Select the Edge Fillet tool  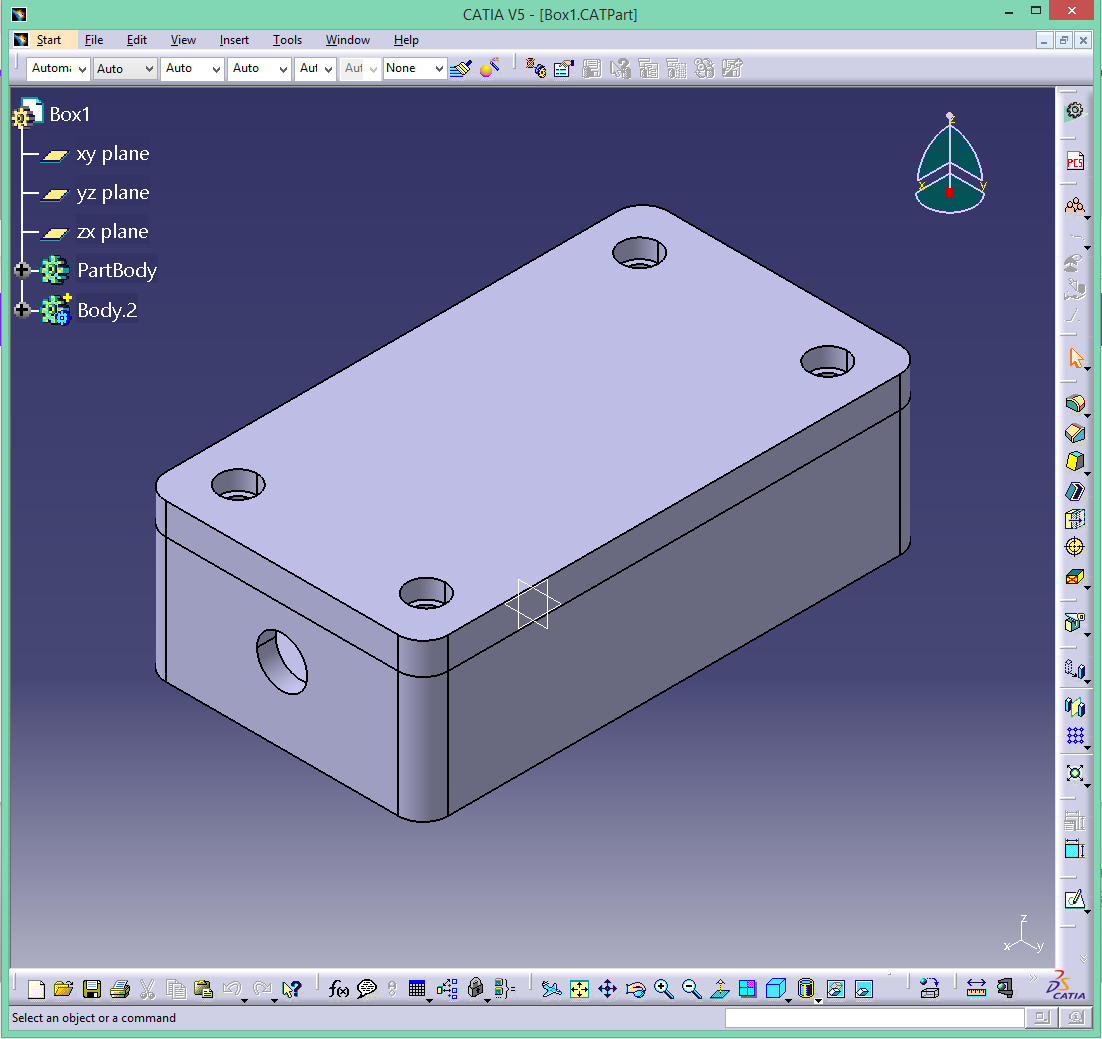[1075, 403]
